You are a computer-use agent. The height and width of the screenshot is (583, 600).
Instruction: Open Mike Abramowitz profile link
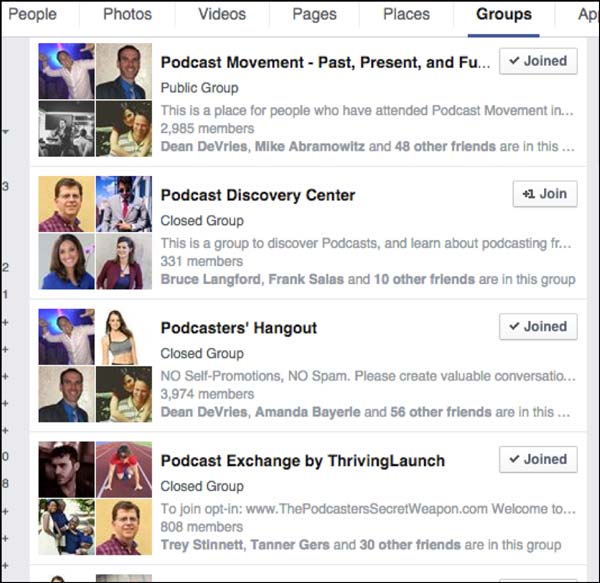click(310, 146)
